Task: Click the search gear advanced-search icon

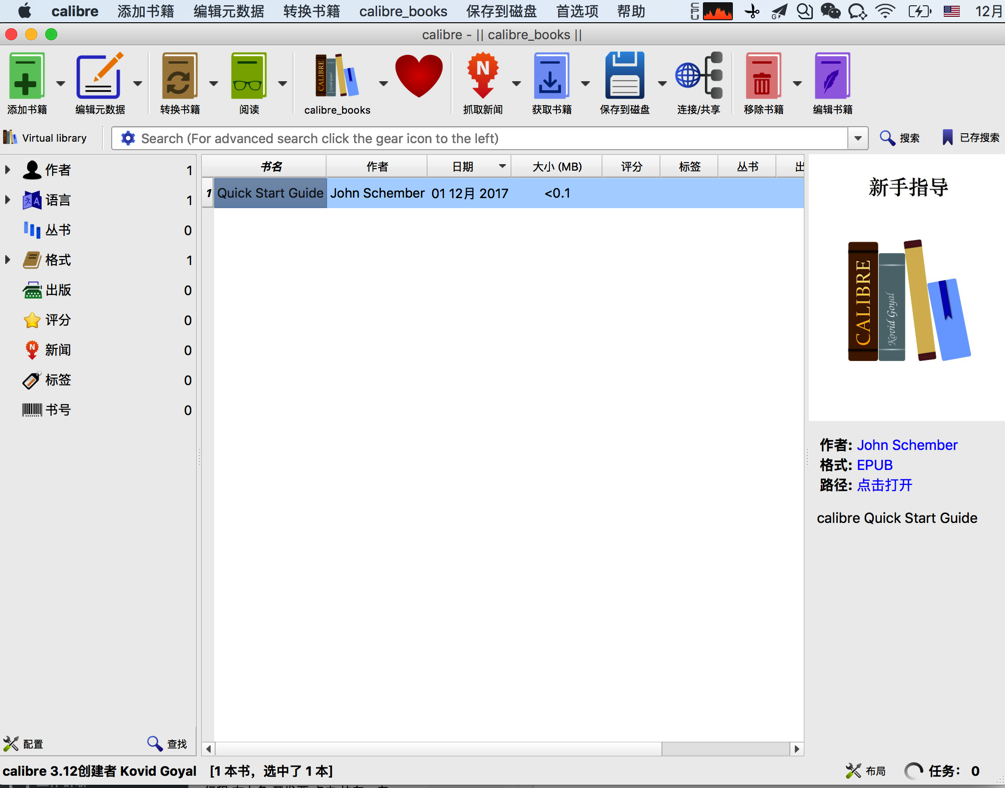Action: (x=128, y=138)
